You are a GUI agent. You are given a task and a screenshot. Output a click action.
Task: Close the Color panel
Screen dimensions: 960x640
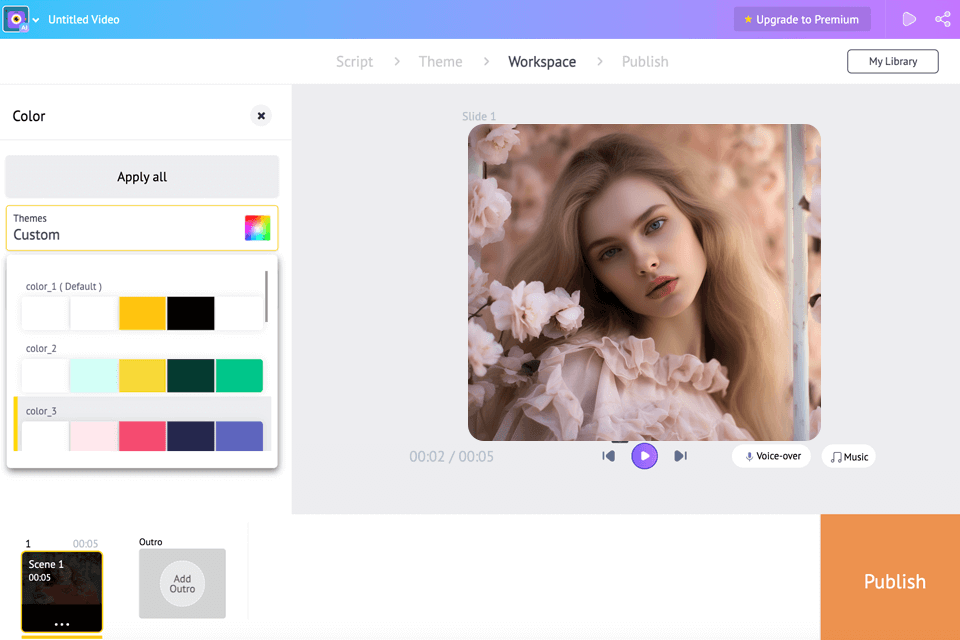point(261,116)
